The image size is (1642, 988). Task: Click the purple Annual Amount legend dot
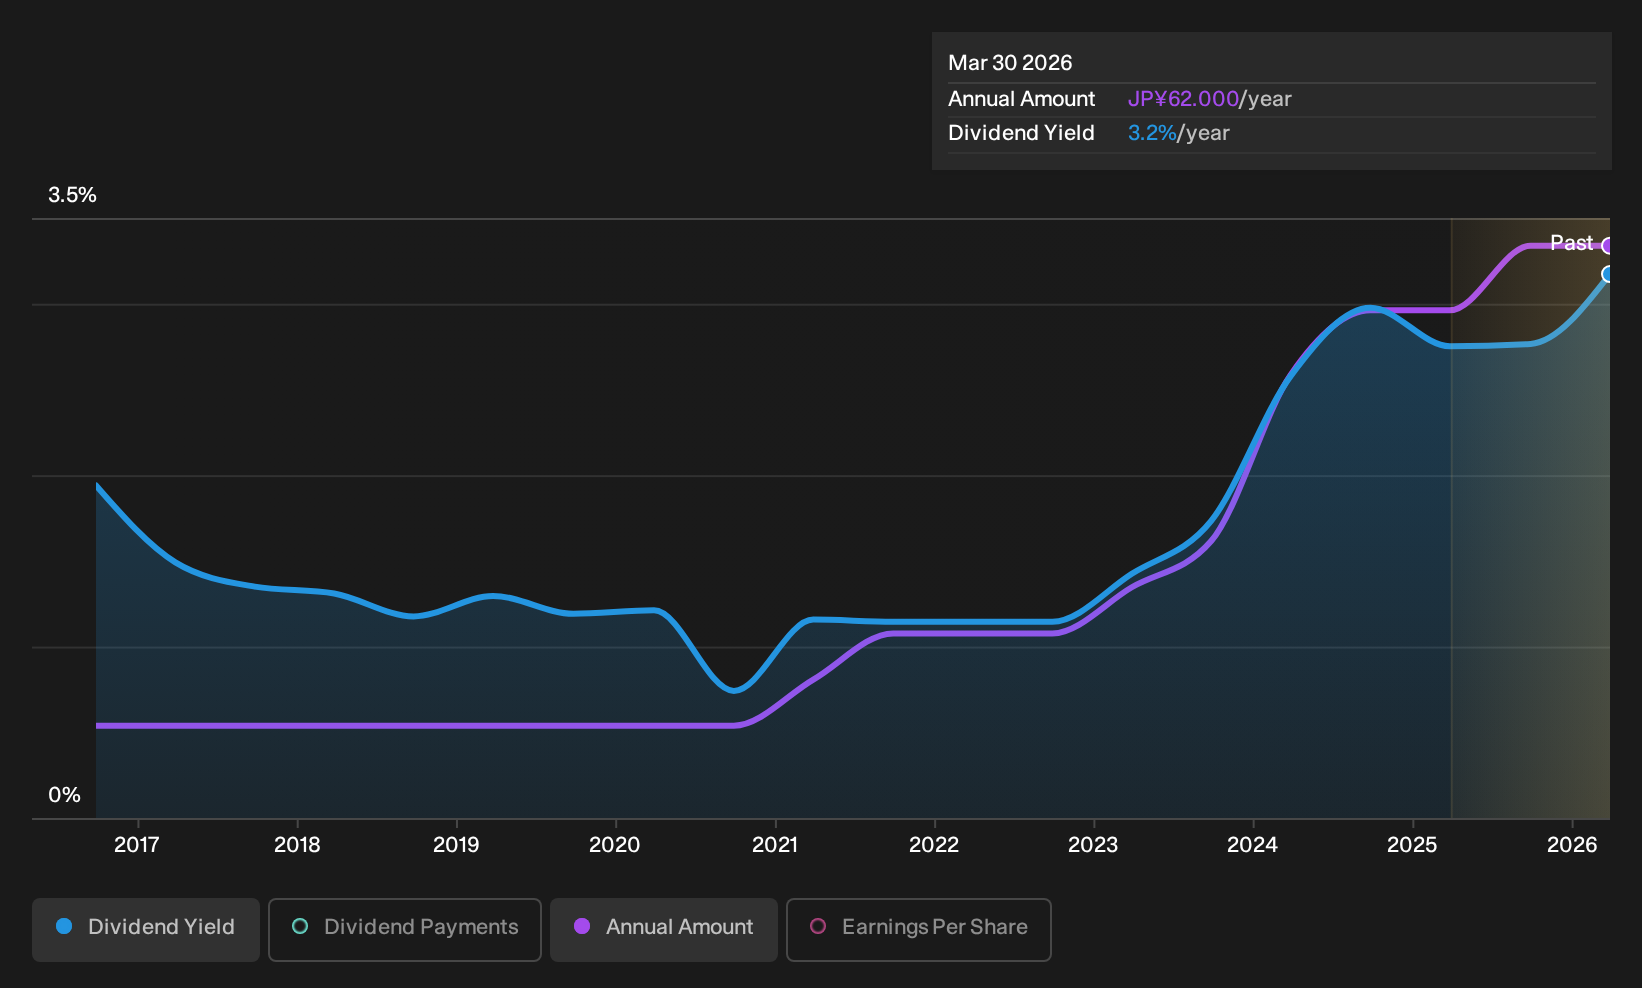pyautogui.click(x=582, y=927)
